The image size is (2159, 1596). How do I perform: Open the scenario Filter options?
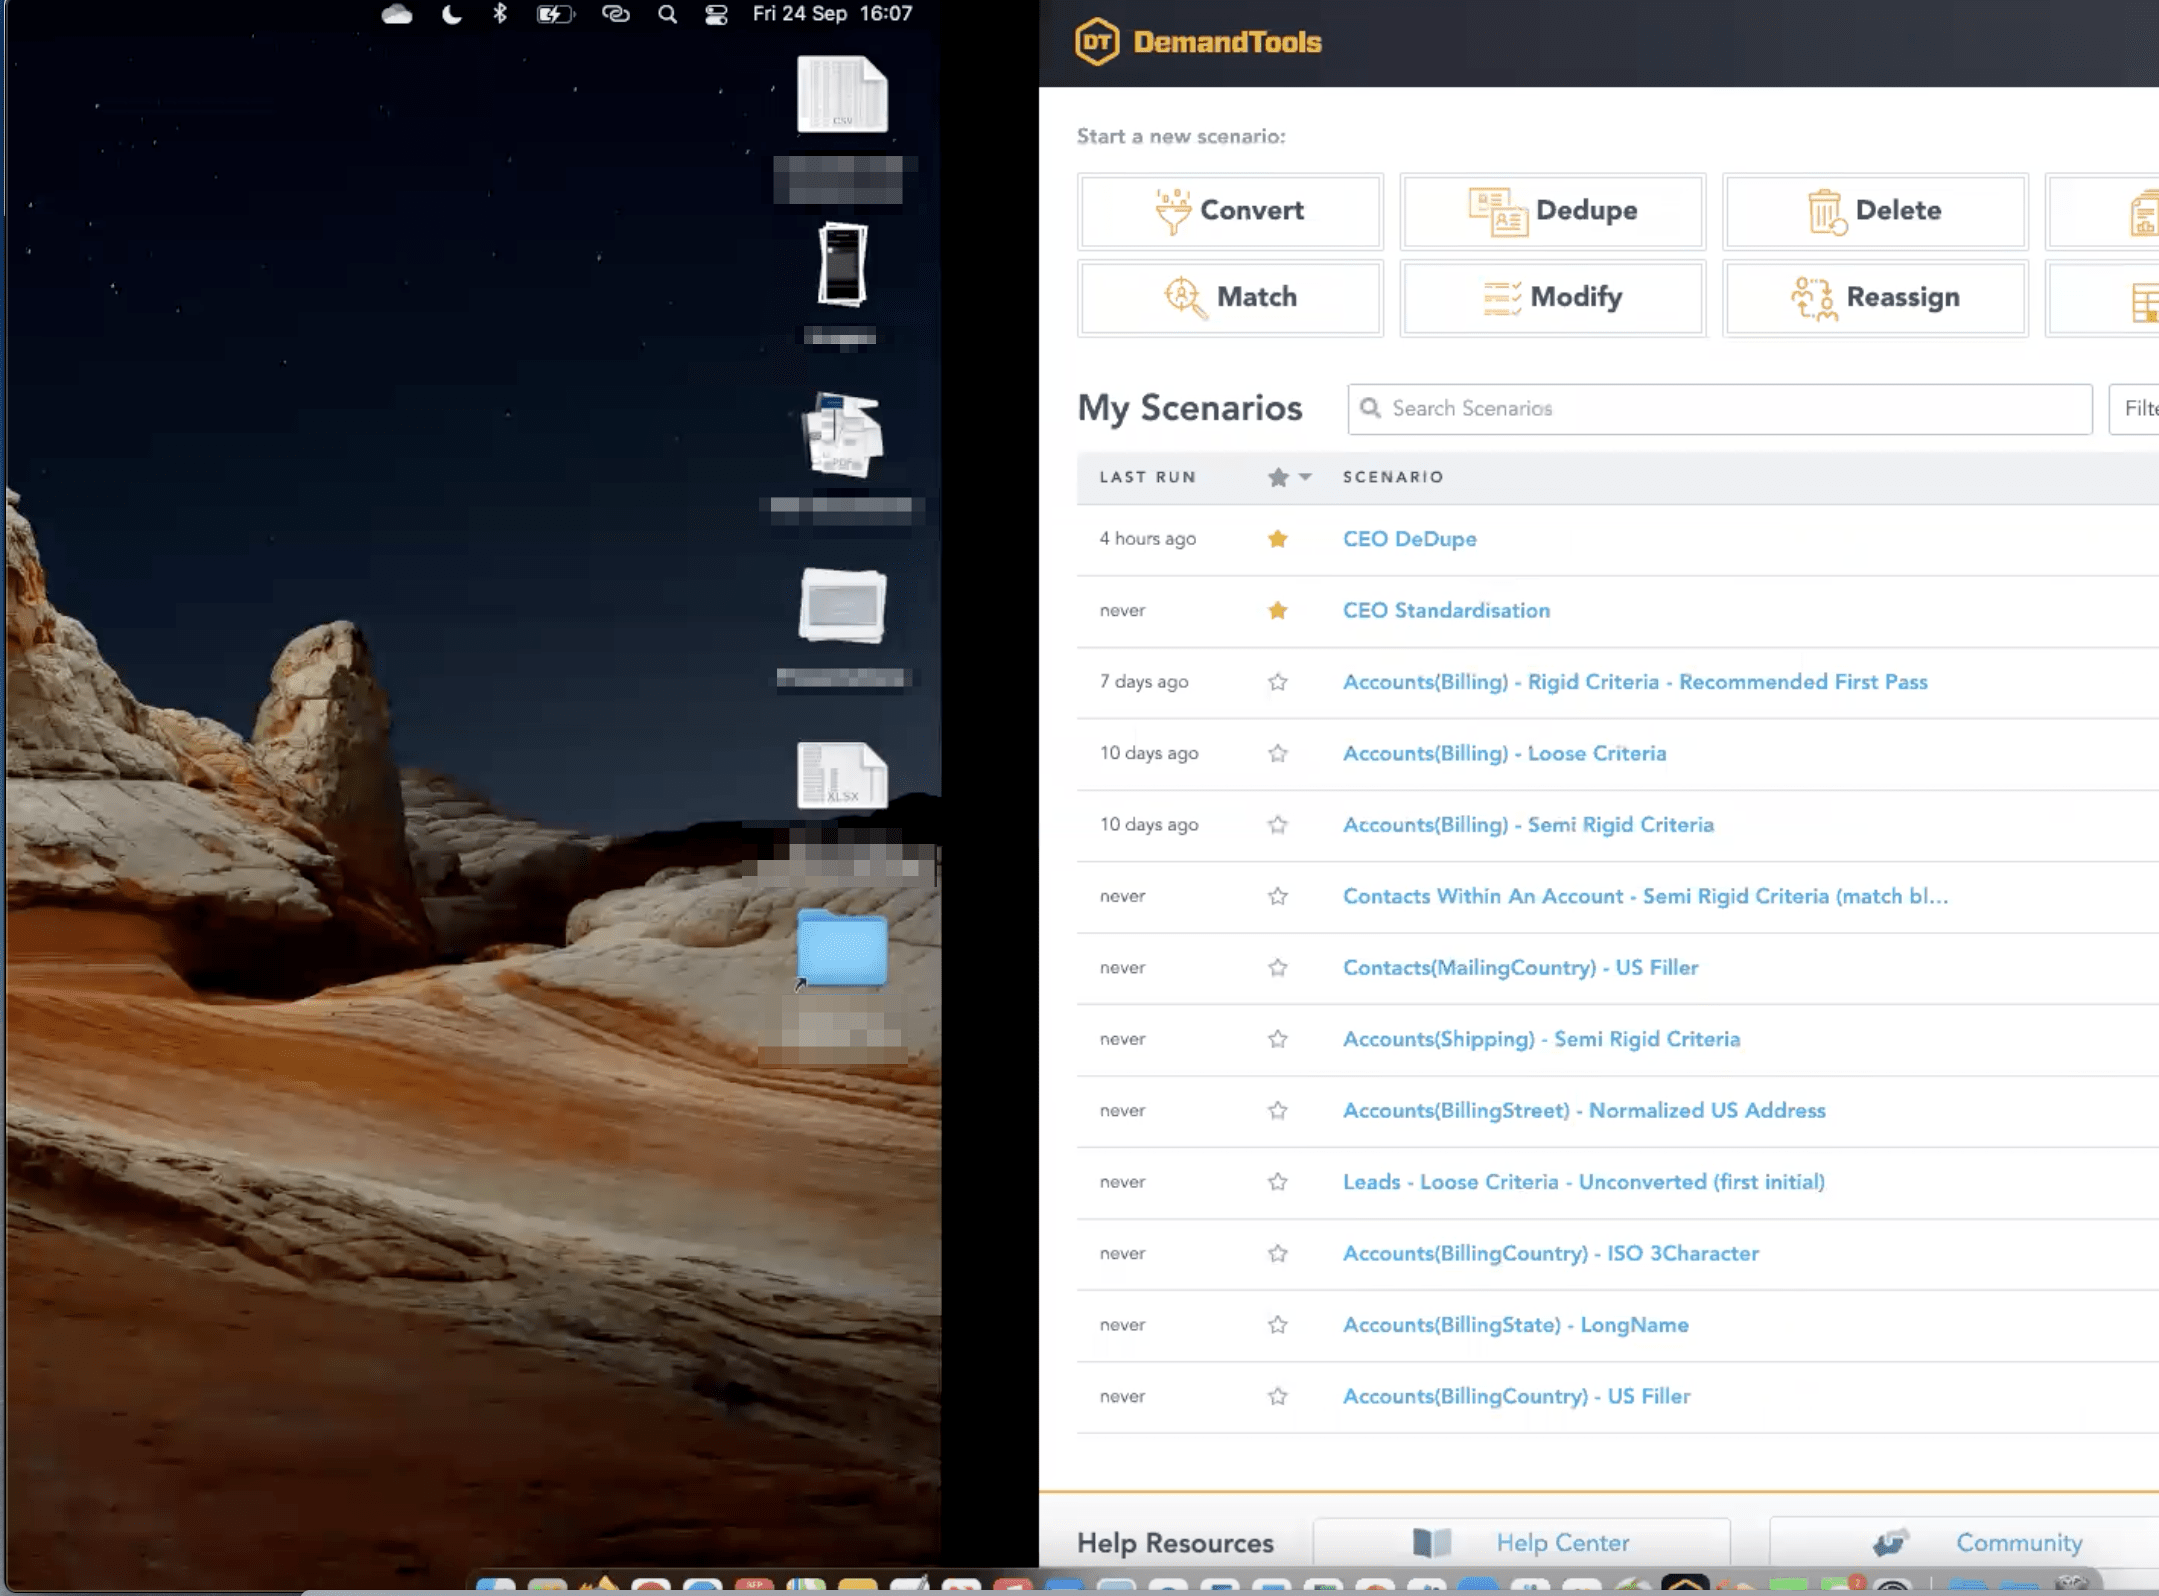click(2138, 408)
